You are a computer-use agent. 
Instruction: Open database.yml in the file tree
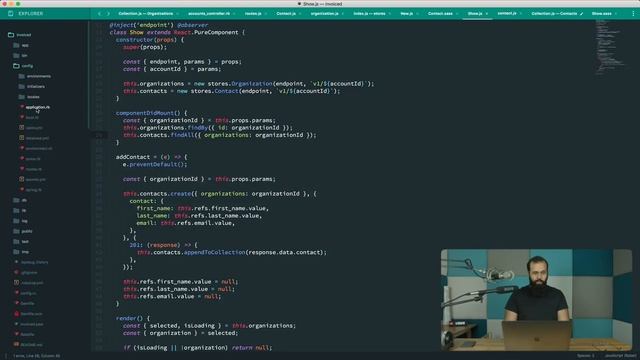pos(37,138)
